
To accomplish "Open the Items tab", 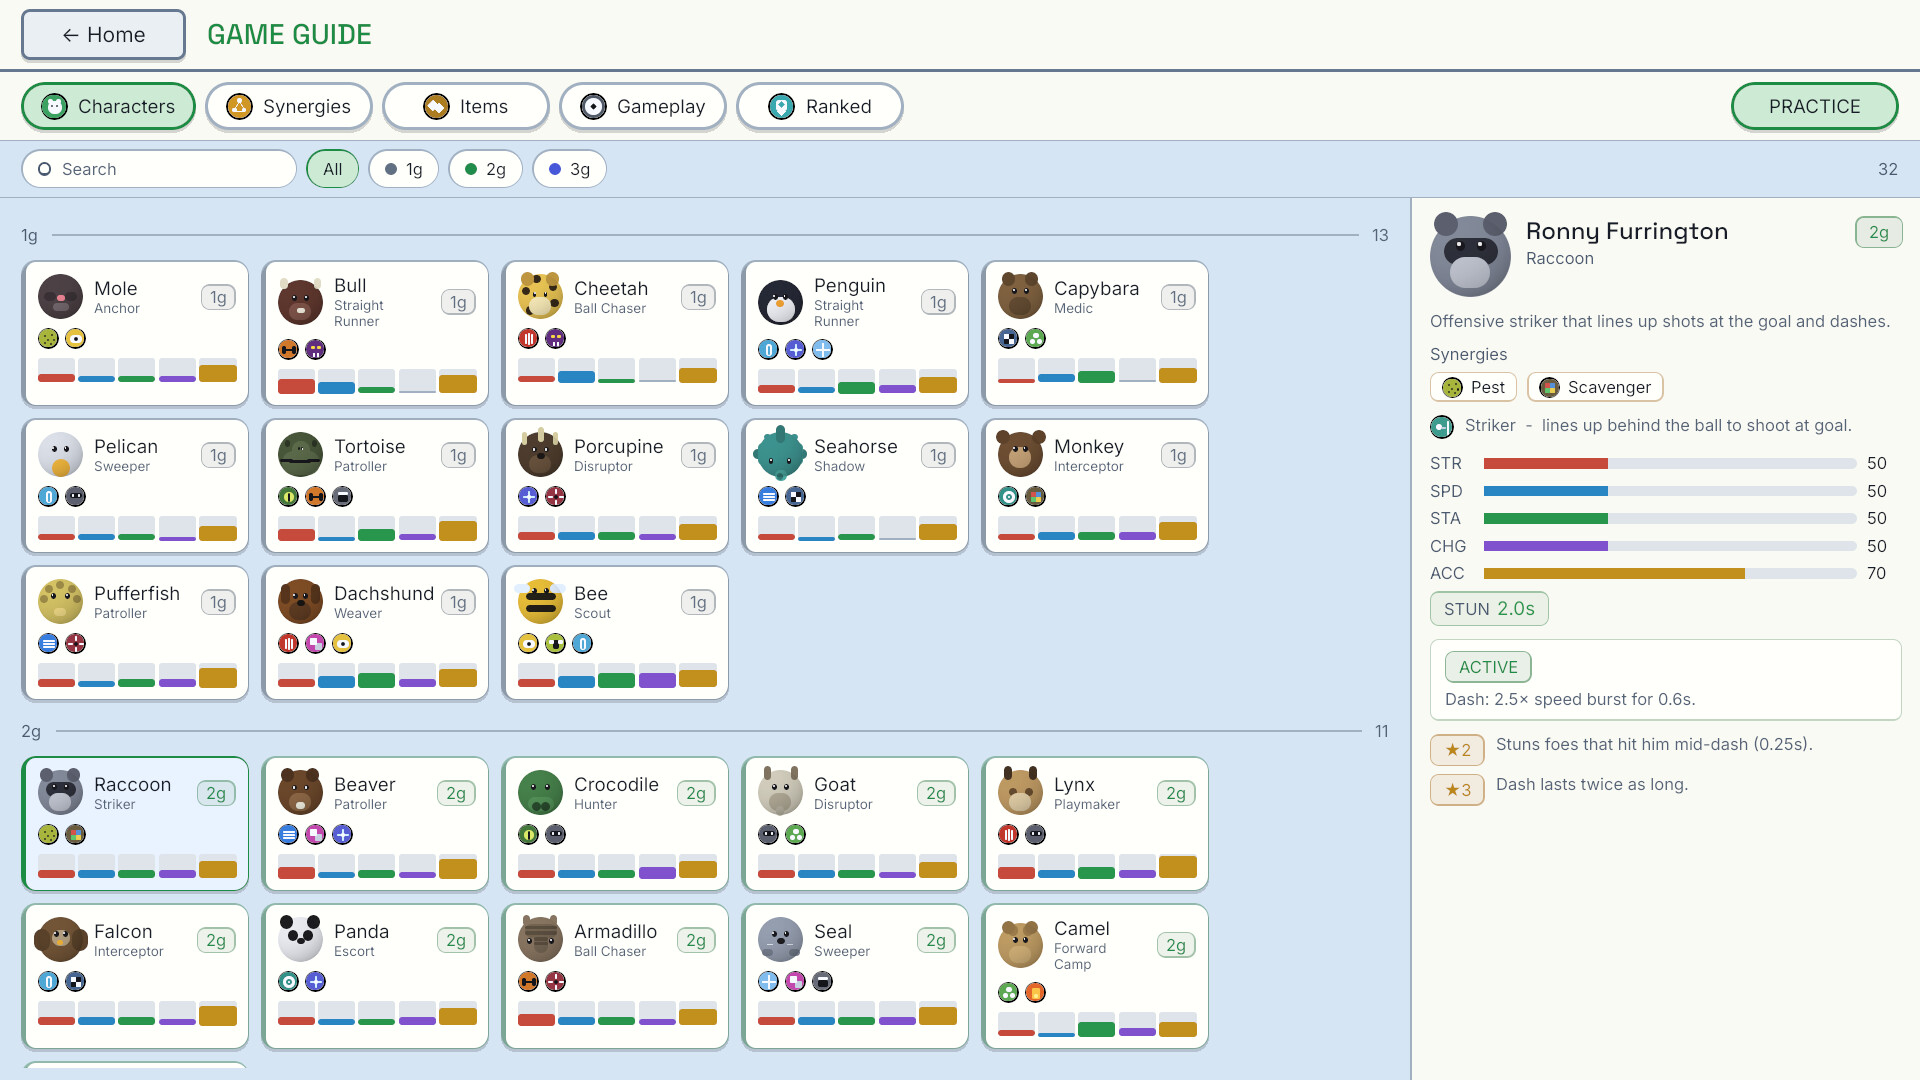I will pos(466,106).
